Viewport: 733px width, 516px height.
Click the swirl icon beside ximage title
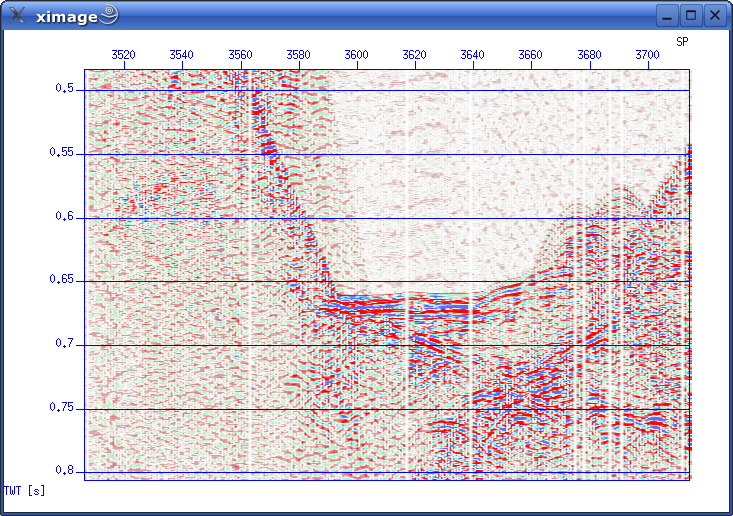(x=108, y=15)
